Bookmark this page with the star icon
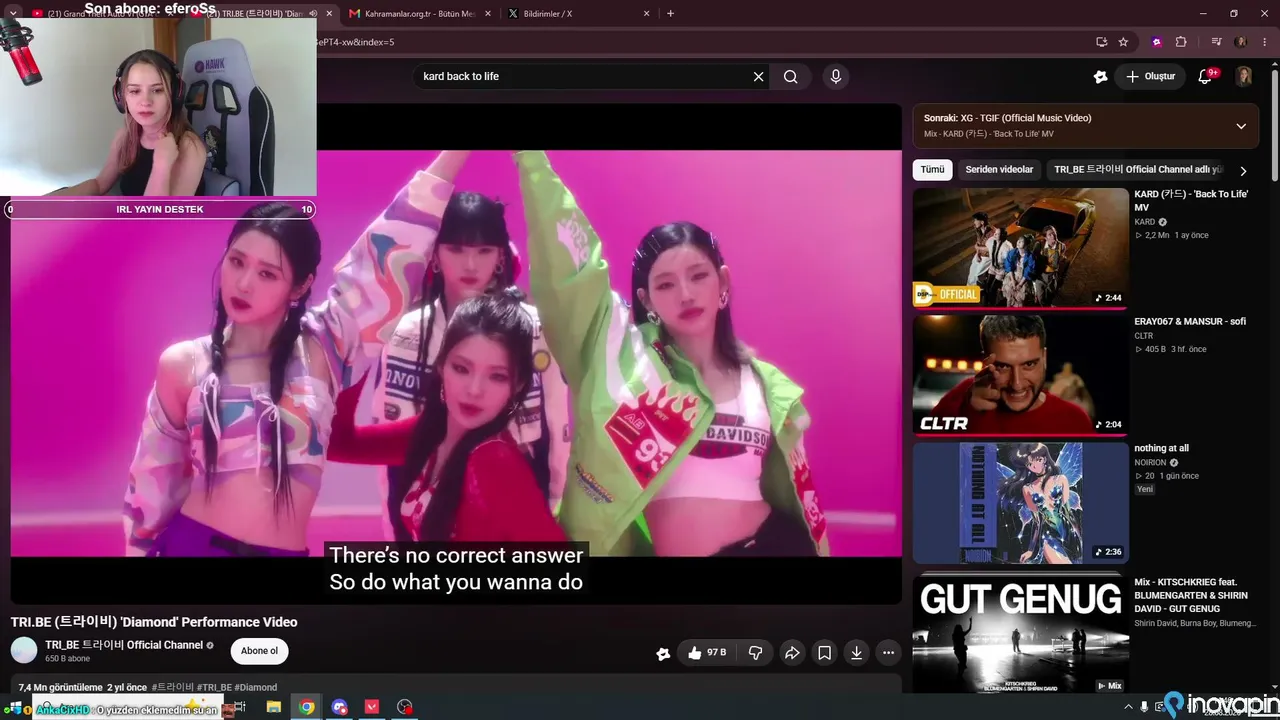The height and width of the screenshot is (720, 1280). click(x=1123, y=42)
